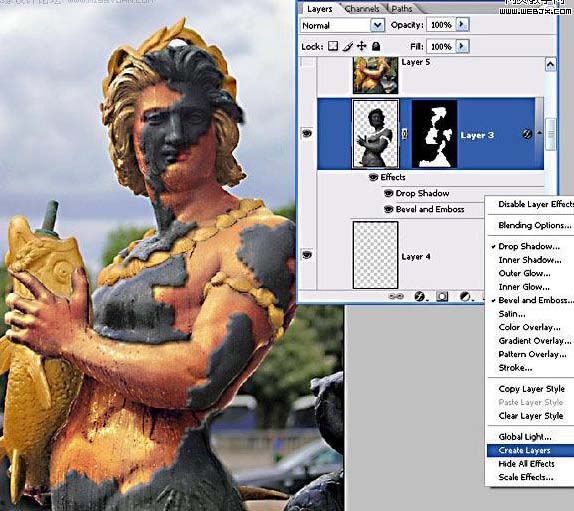Click the link layers icon at panel bottom
Viewport: 574px width, 511px height.
(396, 296)
